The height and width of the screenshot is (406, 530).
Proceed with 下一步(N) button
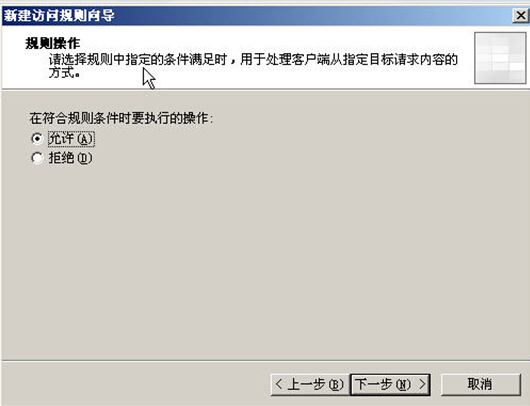click(390, 384)
